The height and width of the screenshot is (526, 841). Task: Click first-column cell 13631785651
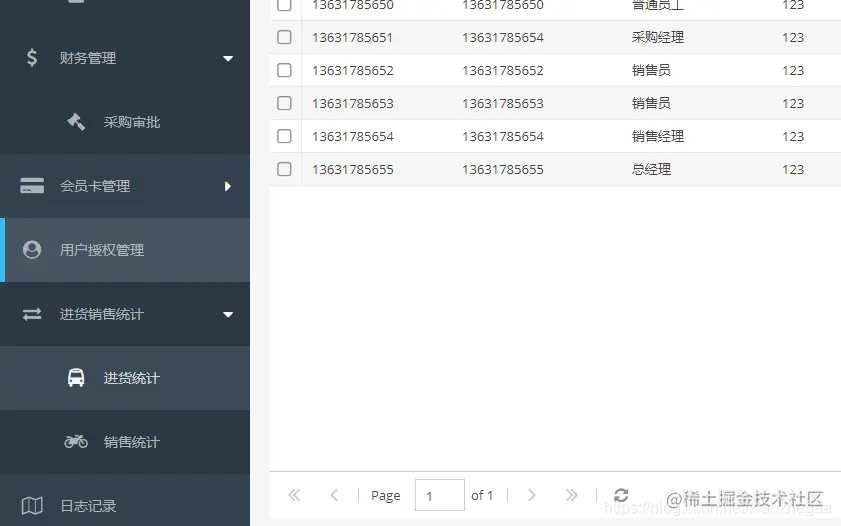point(352,38)
